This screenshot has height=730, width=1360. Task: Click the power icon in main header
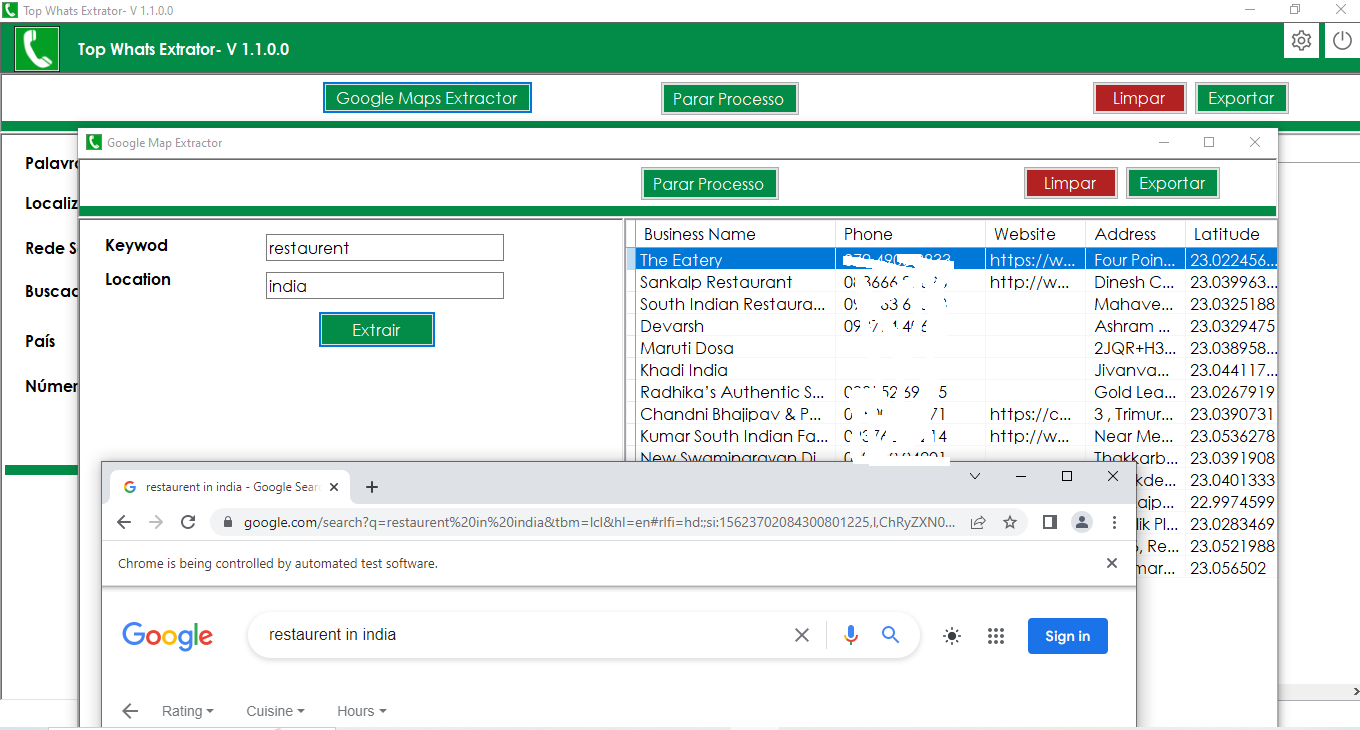[1342, 41]
